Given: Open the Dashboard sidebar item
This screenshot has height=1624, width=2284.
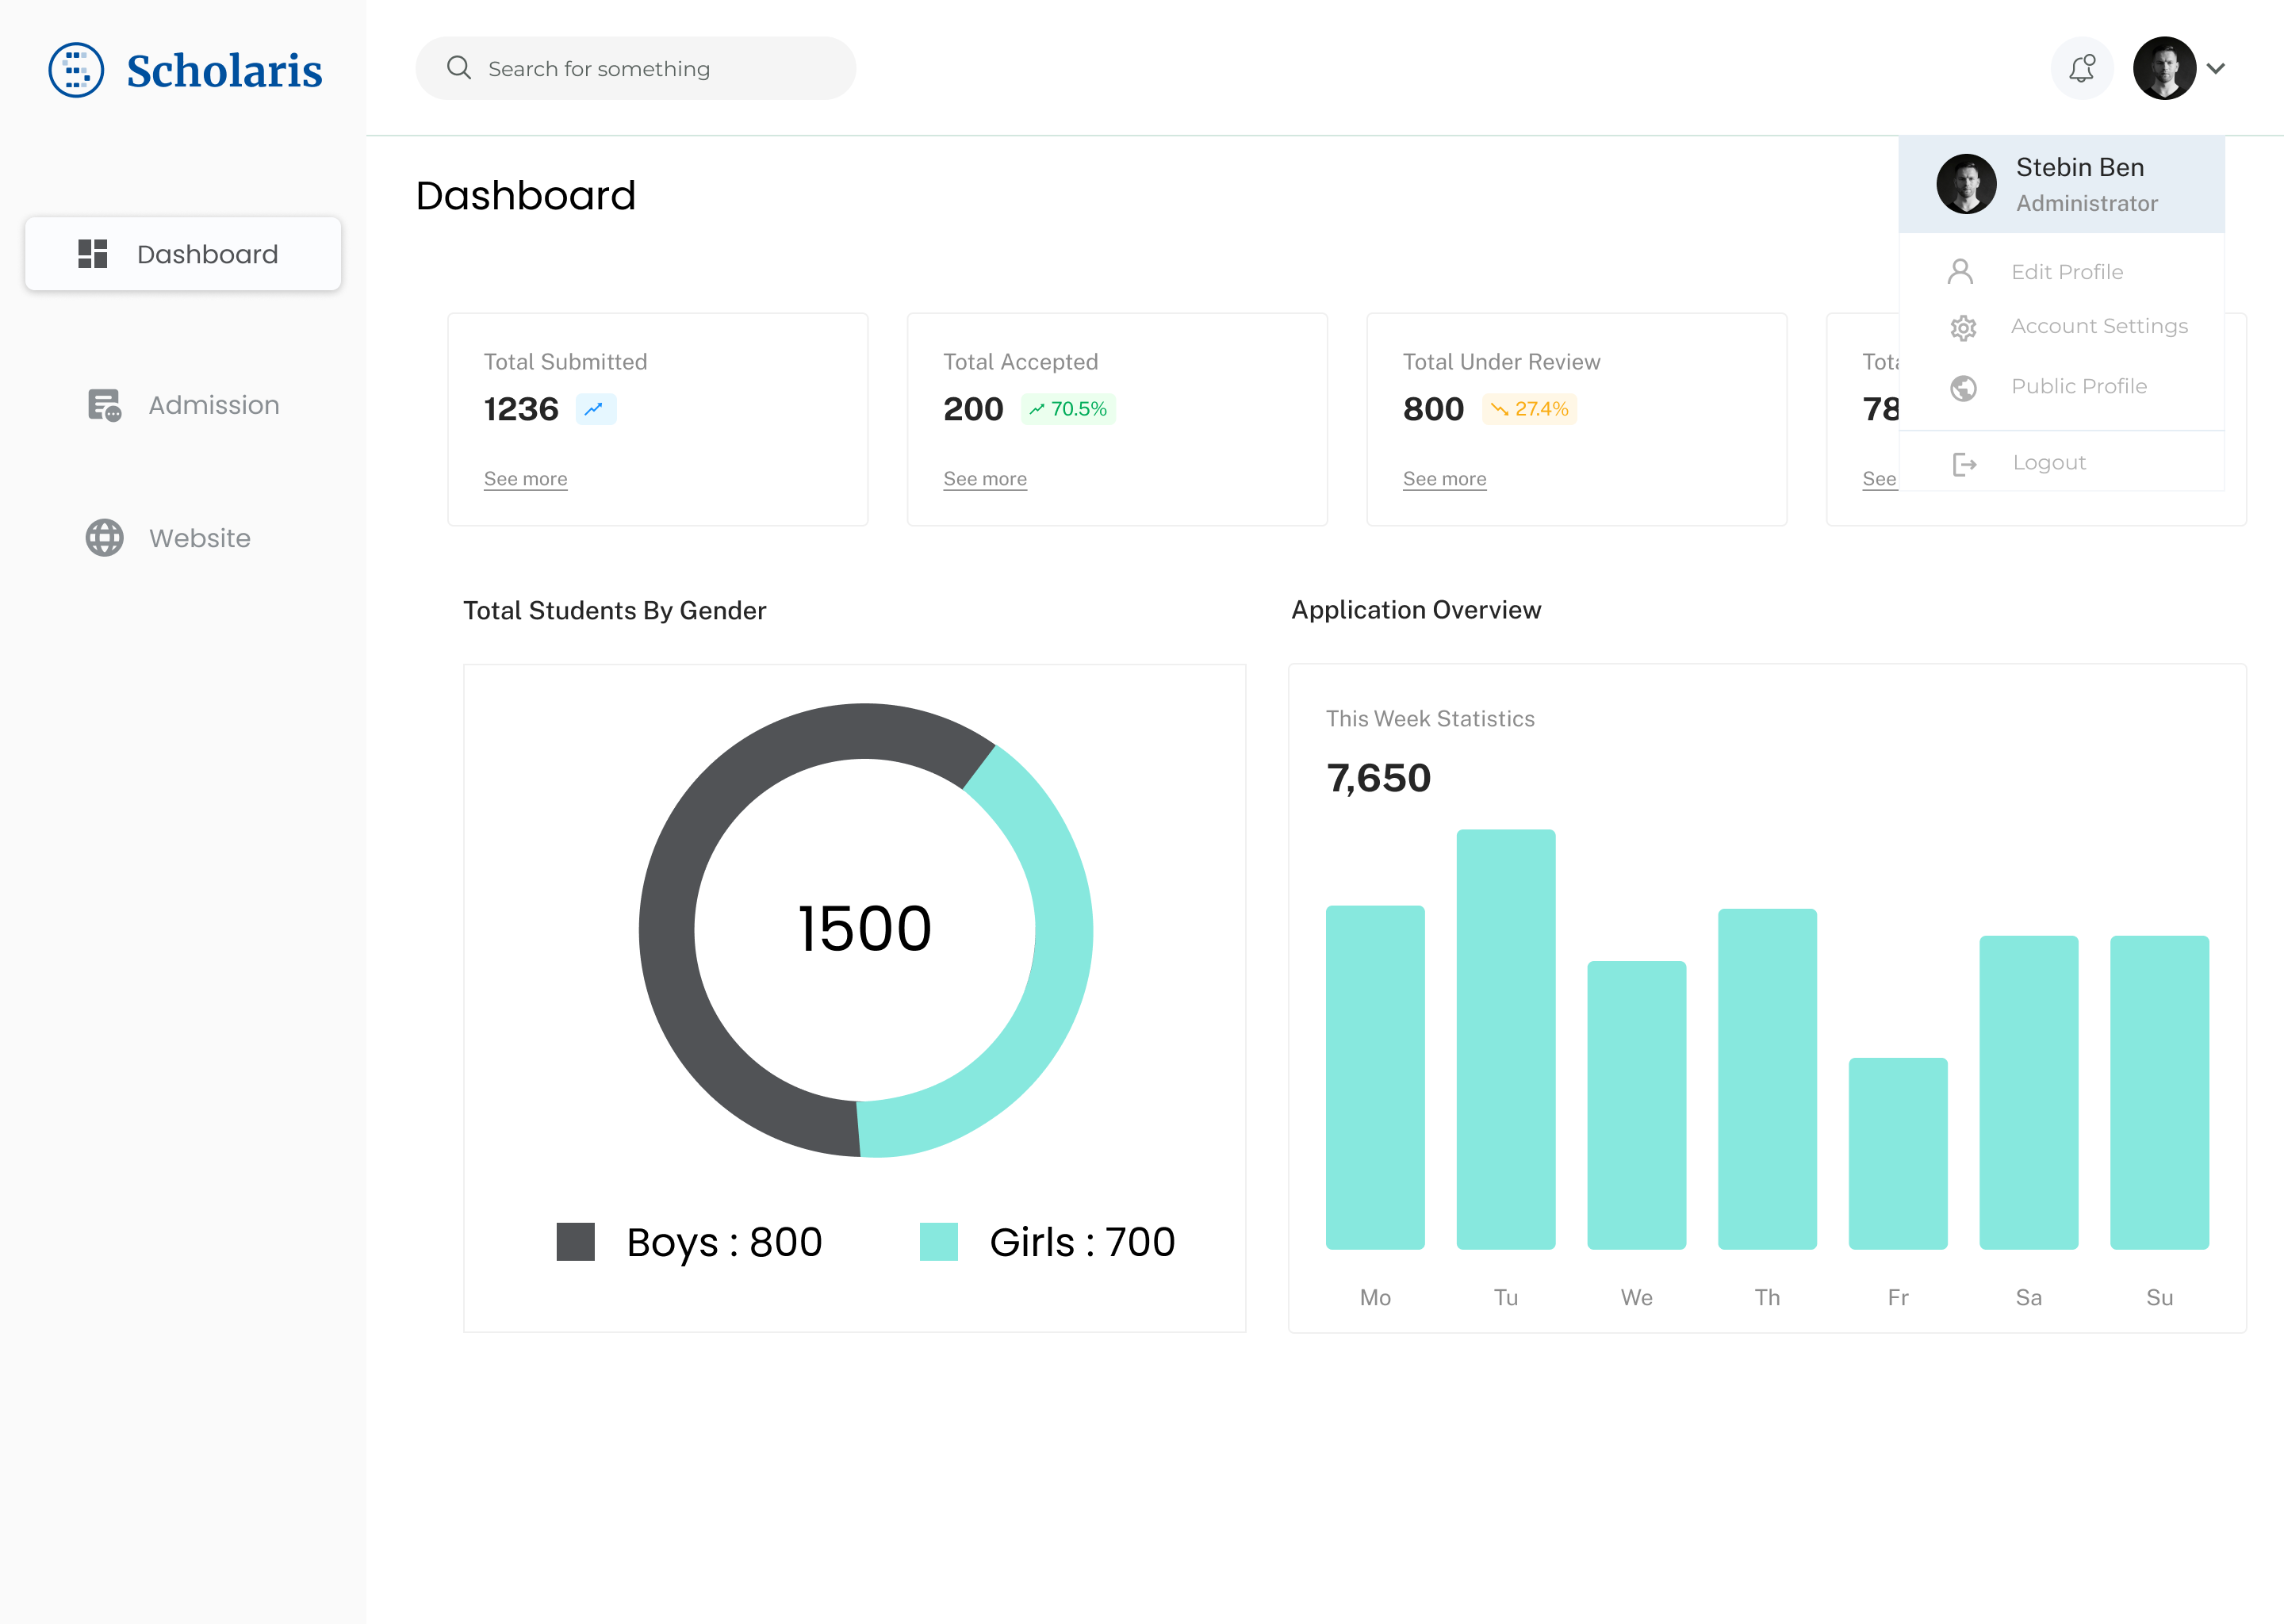Looking at the screenshot, I should point(183,254).
